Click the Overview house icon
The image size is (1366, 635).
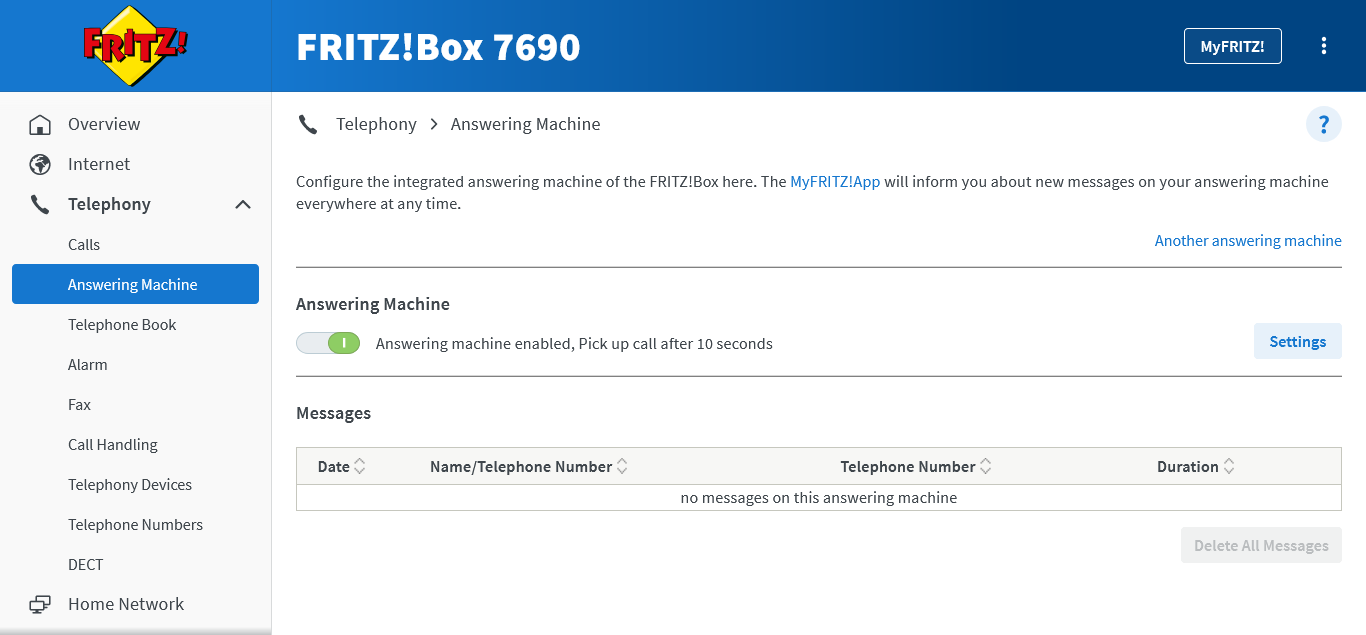pos(40,125)
